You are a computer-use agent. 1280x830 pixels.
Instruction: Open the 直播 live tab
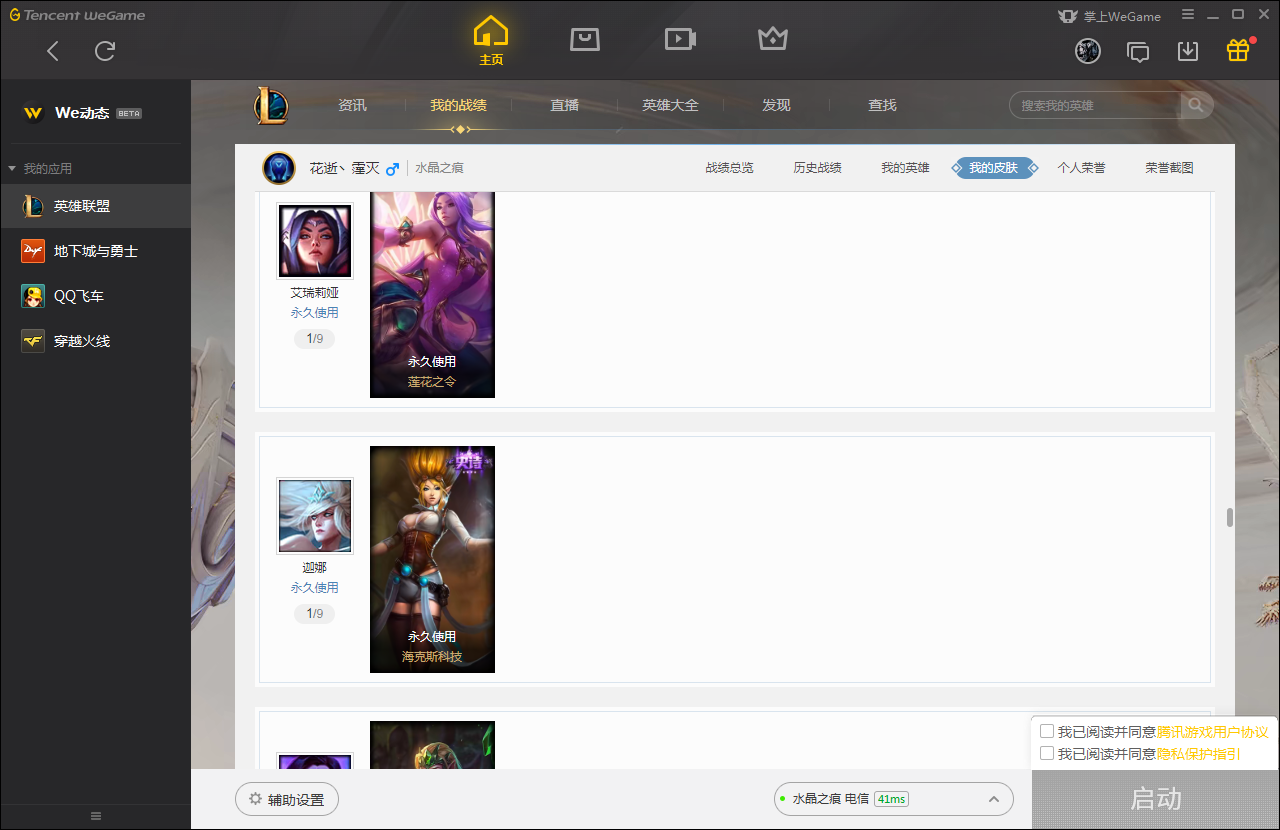[564, 105]
